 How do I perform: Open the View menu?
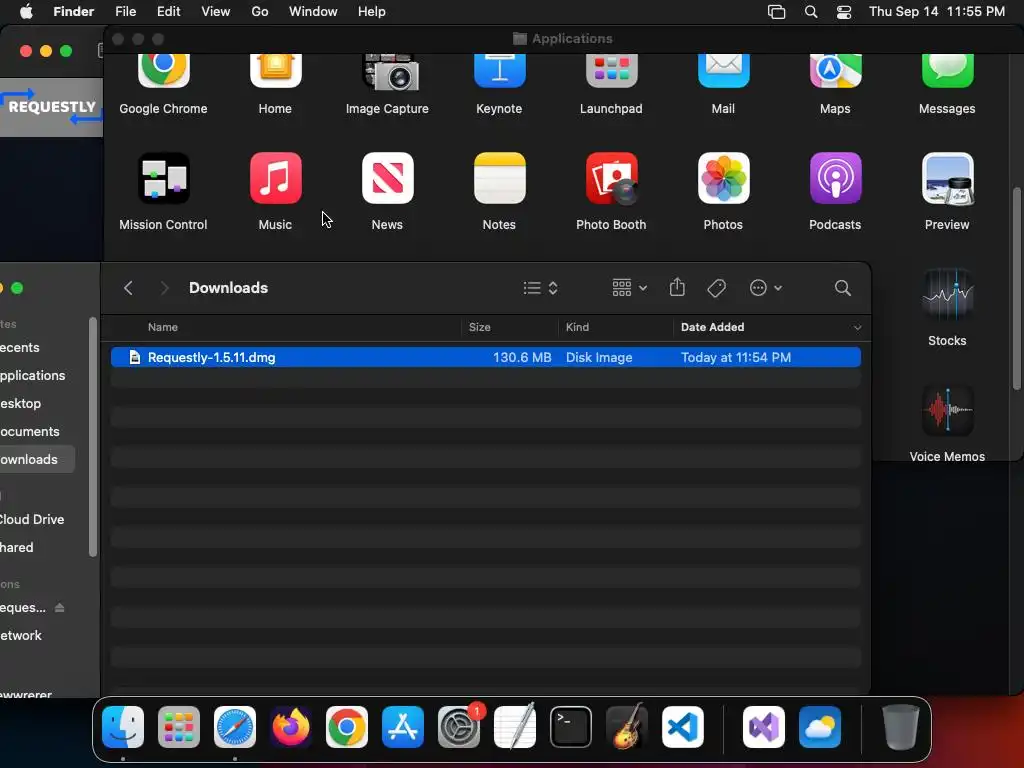click(216, 12)
